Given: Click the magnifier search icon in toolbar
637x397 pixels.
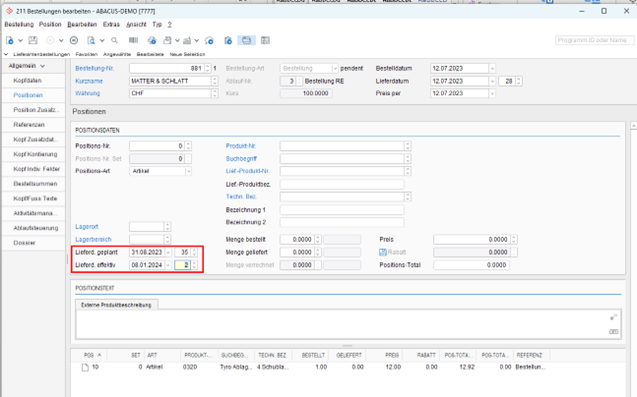Looking at the screenshot, I should click(x=115, y=40).
